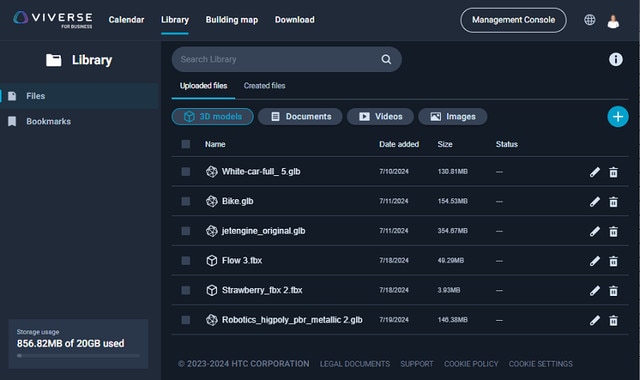The width and height of the screenshot is (640, 380).
Task: Click the glb model icon beside Bike.glb
Action: tap(211, 201)
